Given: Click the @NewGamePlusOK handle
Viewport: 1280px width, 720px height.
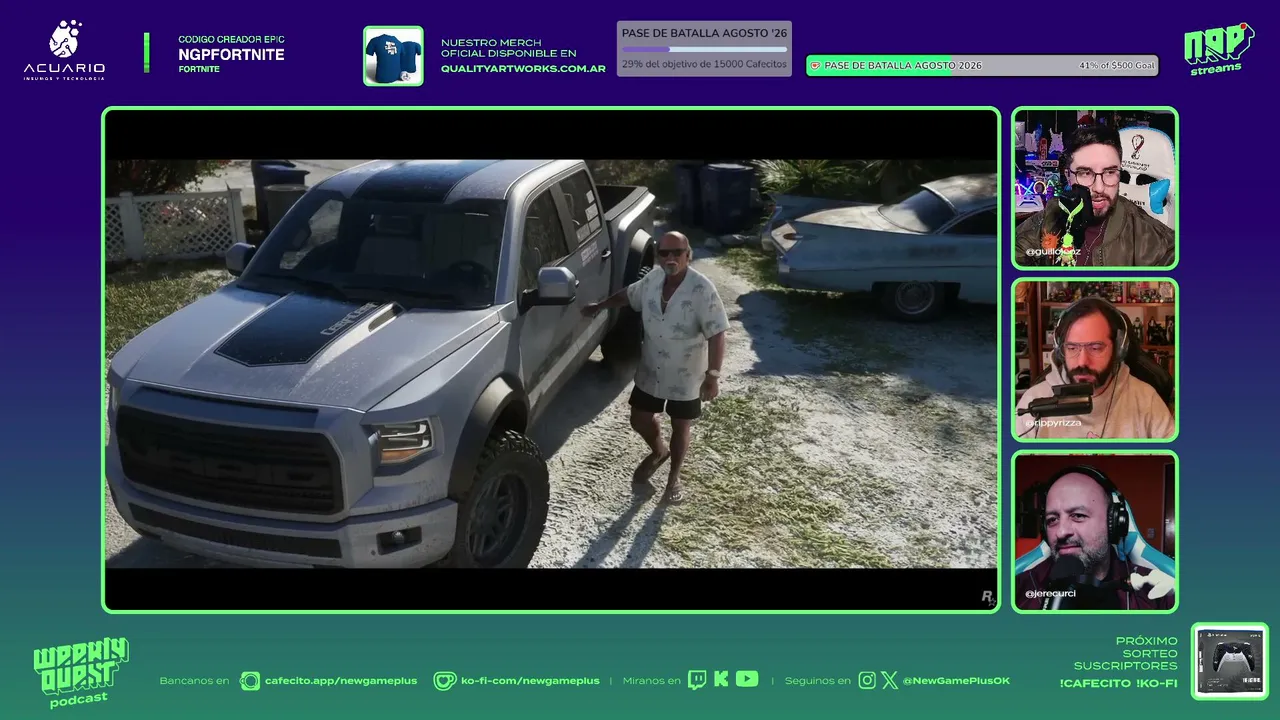Looking at the screenshot, I should (x=956, y=681).
